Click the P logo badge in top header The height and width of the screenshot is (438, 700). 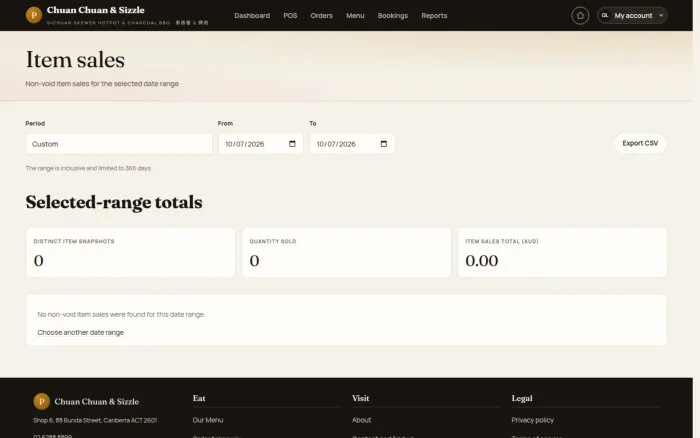(x=34, y=15)
